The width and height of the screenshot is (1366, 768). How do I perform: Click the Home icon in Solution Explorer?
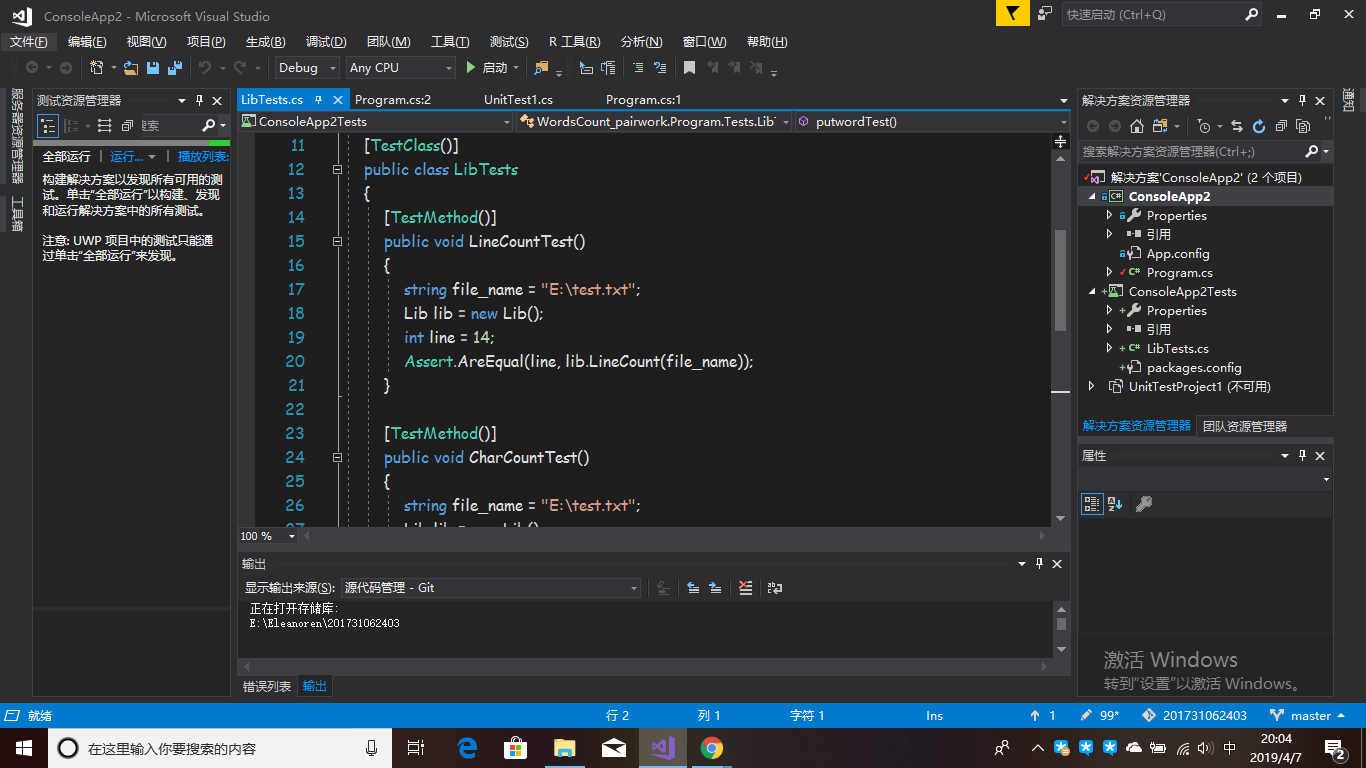1137,126
